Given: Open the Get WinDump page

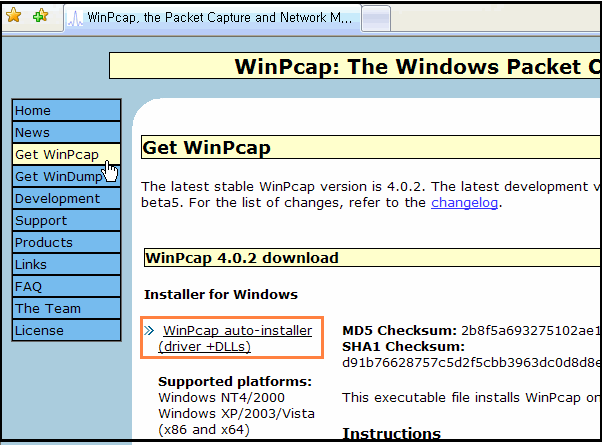Looking at the screenshot, I should point(66,177).
